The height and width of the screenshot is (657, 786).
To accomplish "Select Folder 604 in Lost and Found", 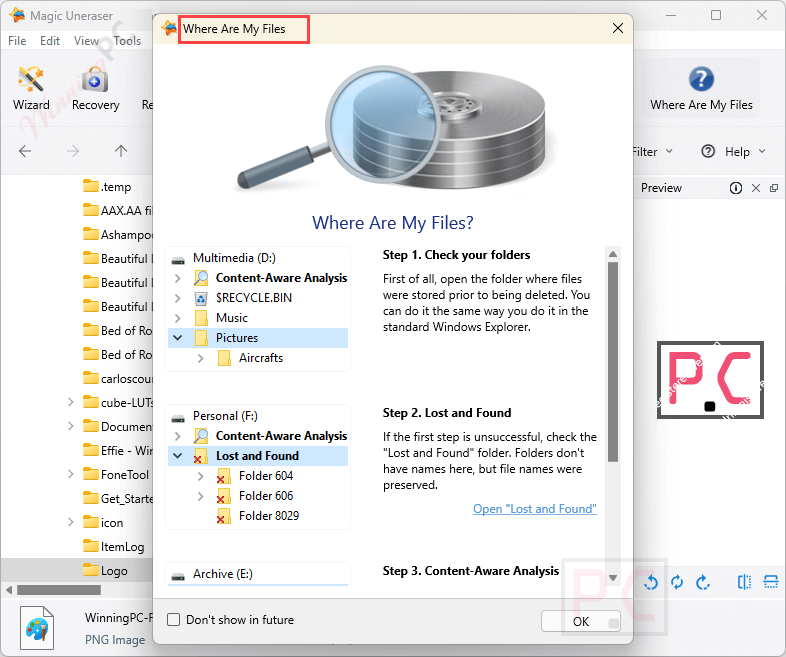I will [x=266, y=476].
